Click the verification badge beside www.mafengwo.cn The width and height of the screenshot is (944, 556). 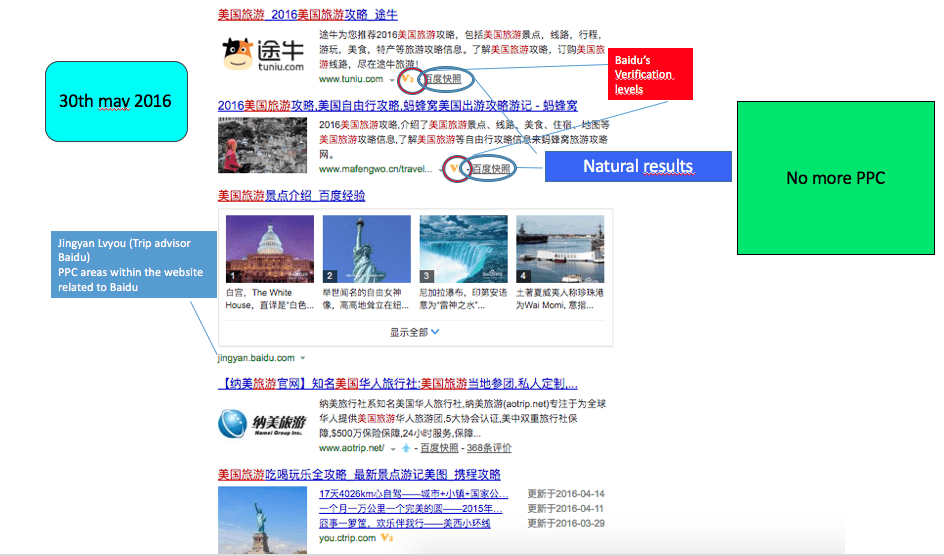[x=455, y=168]
